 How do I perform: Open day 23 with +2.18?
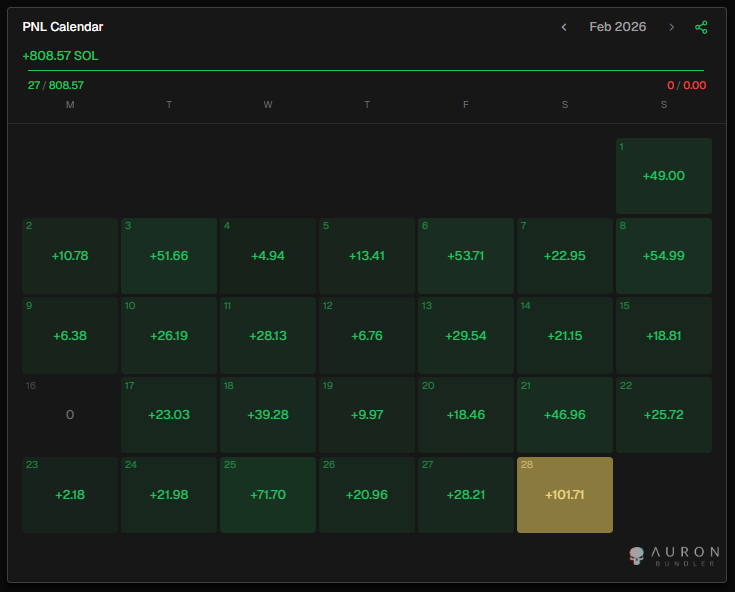point(70,495)
